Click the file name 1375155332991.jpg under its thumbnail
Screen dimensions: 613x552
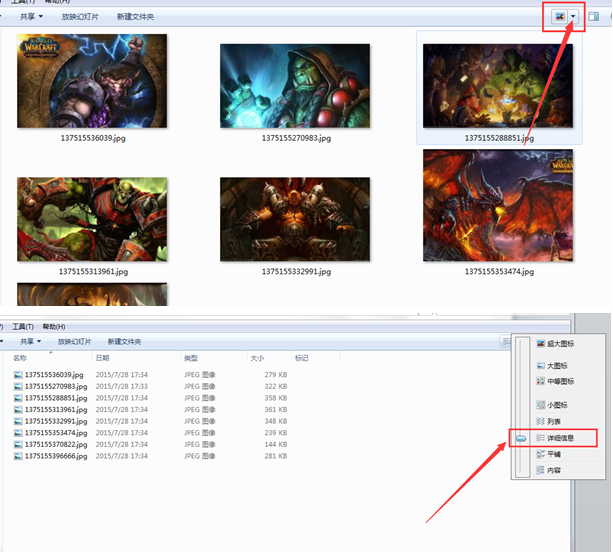296,271
